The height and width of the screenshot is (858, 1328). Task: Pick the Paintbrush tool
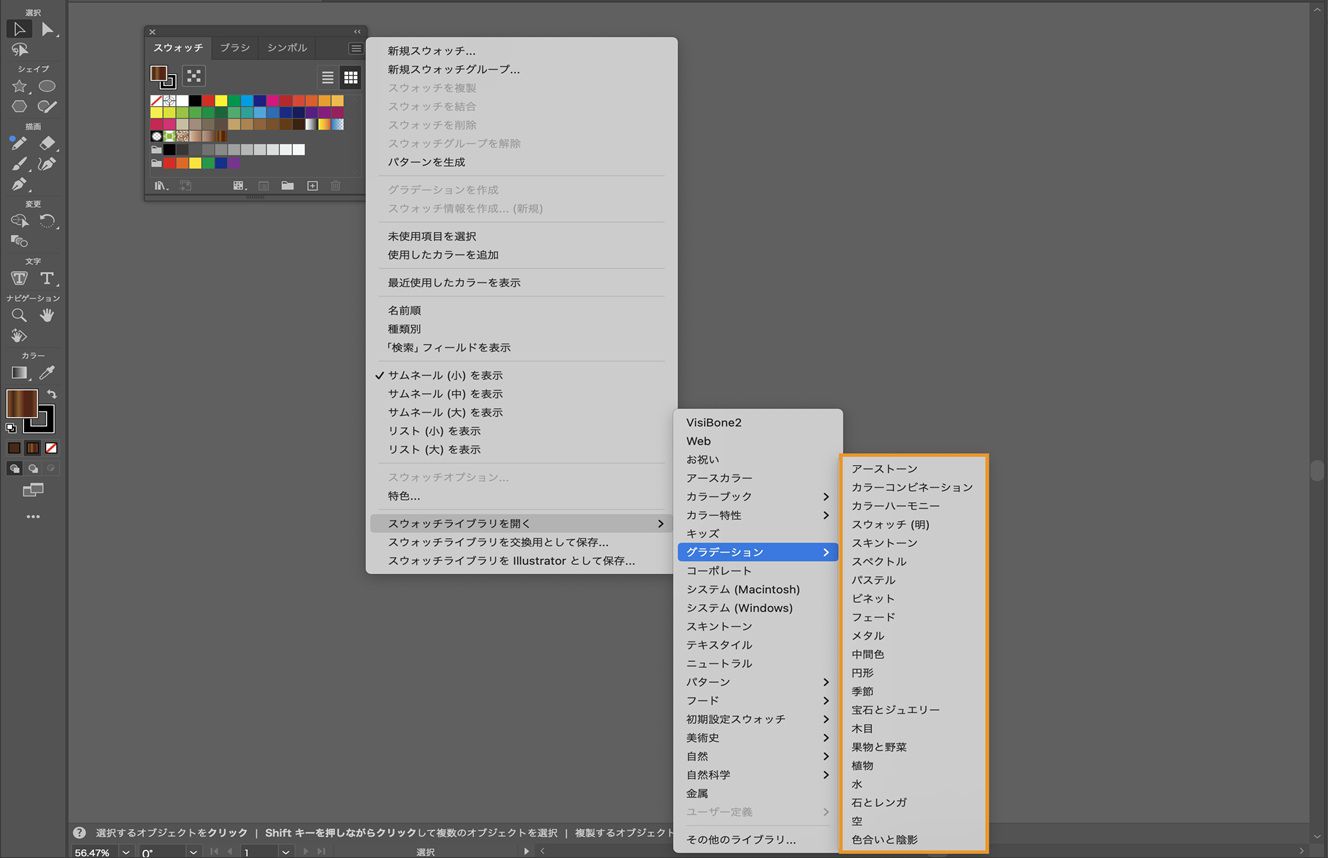(19, 164)
